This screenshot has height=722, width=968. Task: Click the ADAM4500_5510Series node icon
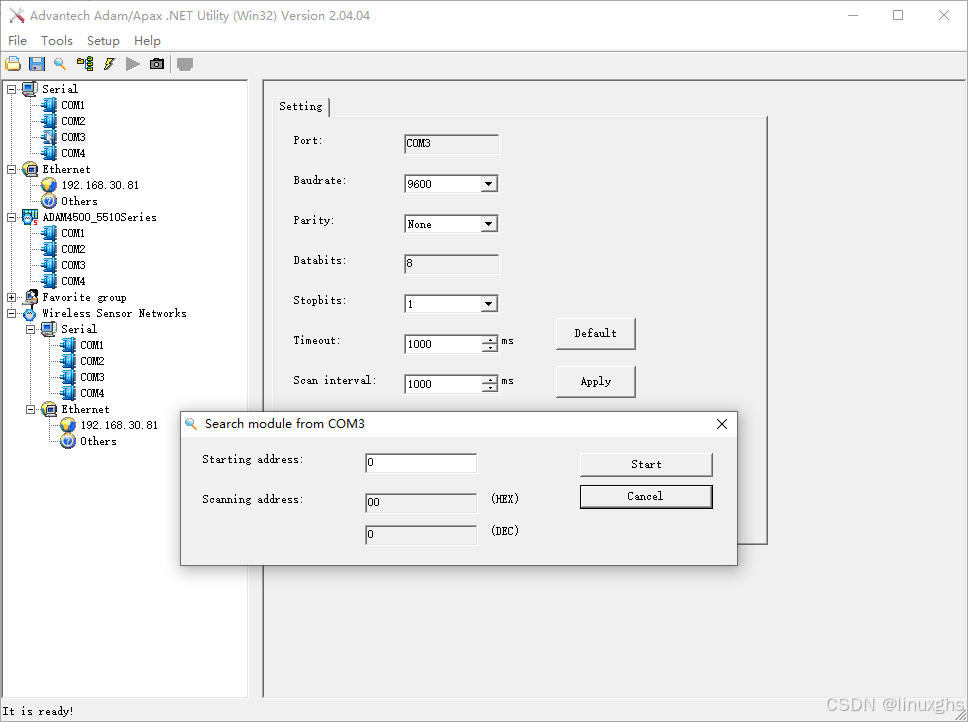click(30, 217)
